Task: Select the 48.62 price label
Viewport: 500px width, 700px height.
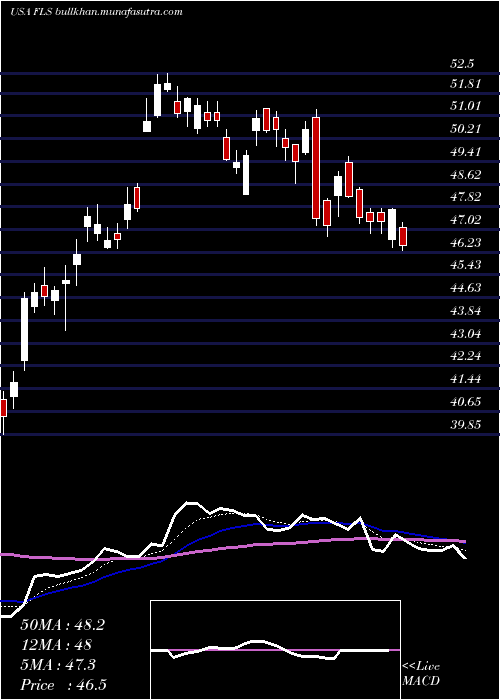Action: point(465,175)
